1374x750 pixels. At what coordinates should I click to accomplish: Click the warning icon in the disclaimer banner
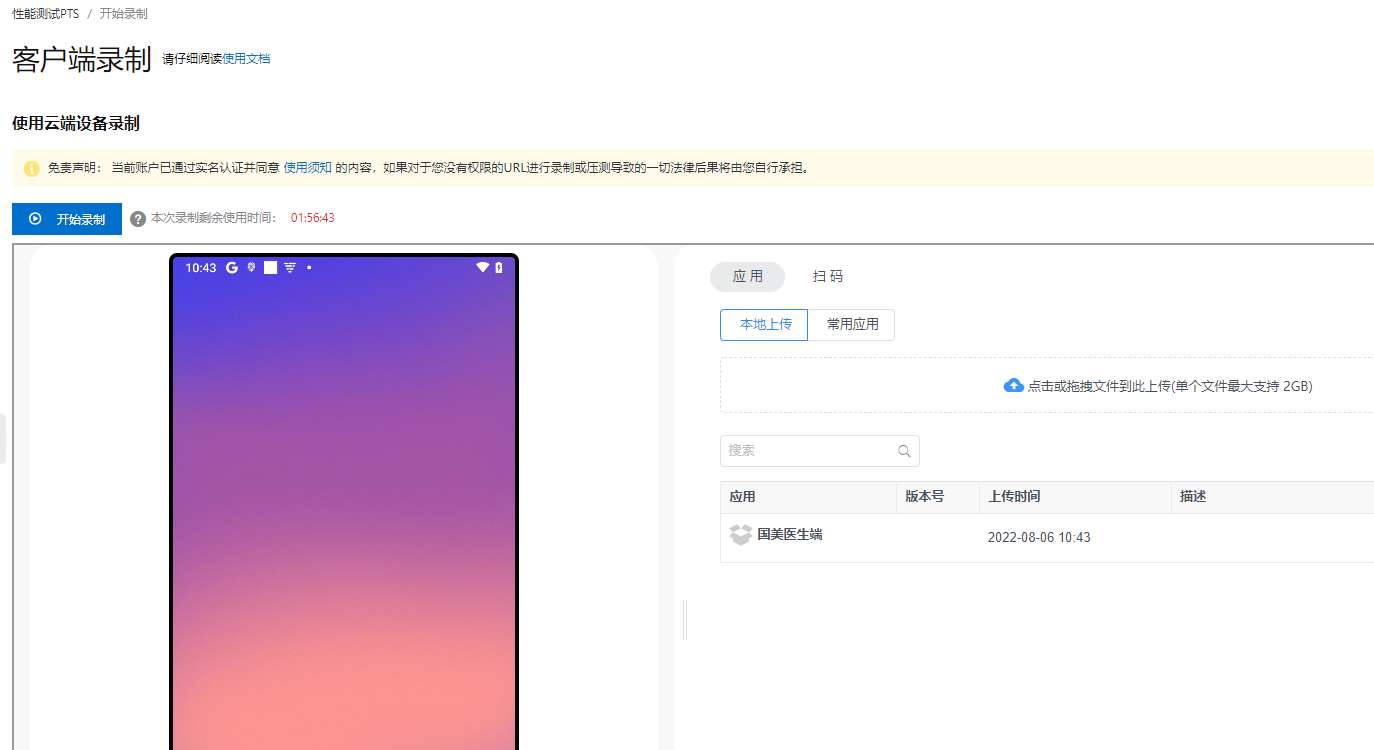[32, 168]
